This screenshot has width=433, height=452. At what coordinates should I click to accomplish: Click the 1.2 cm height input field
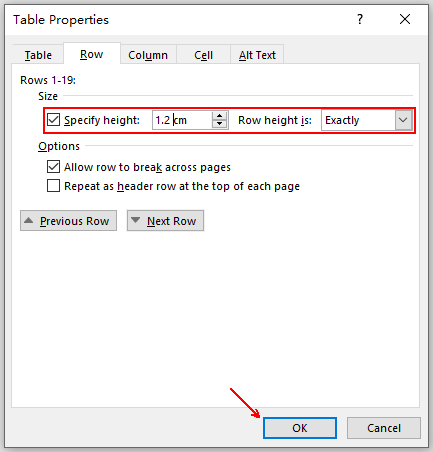click(x=182, y=120)
